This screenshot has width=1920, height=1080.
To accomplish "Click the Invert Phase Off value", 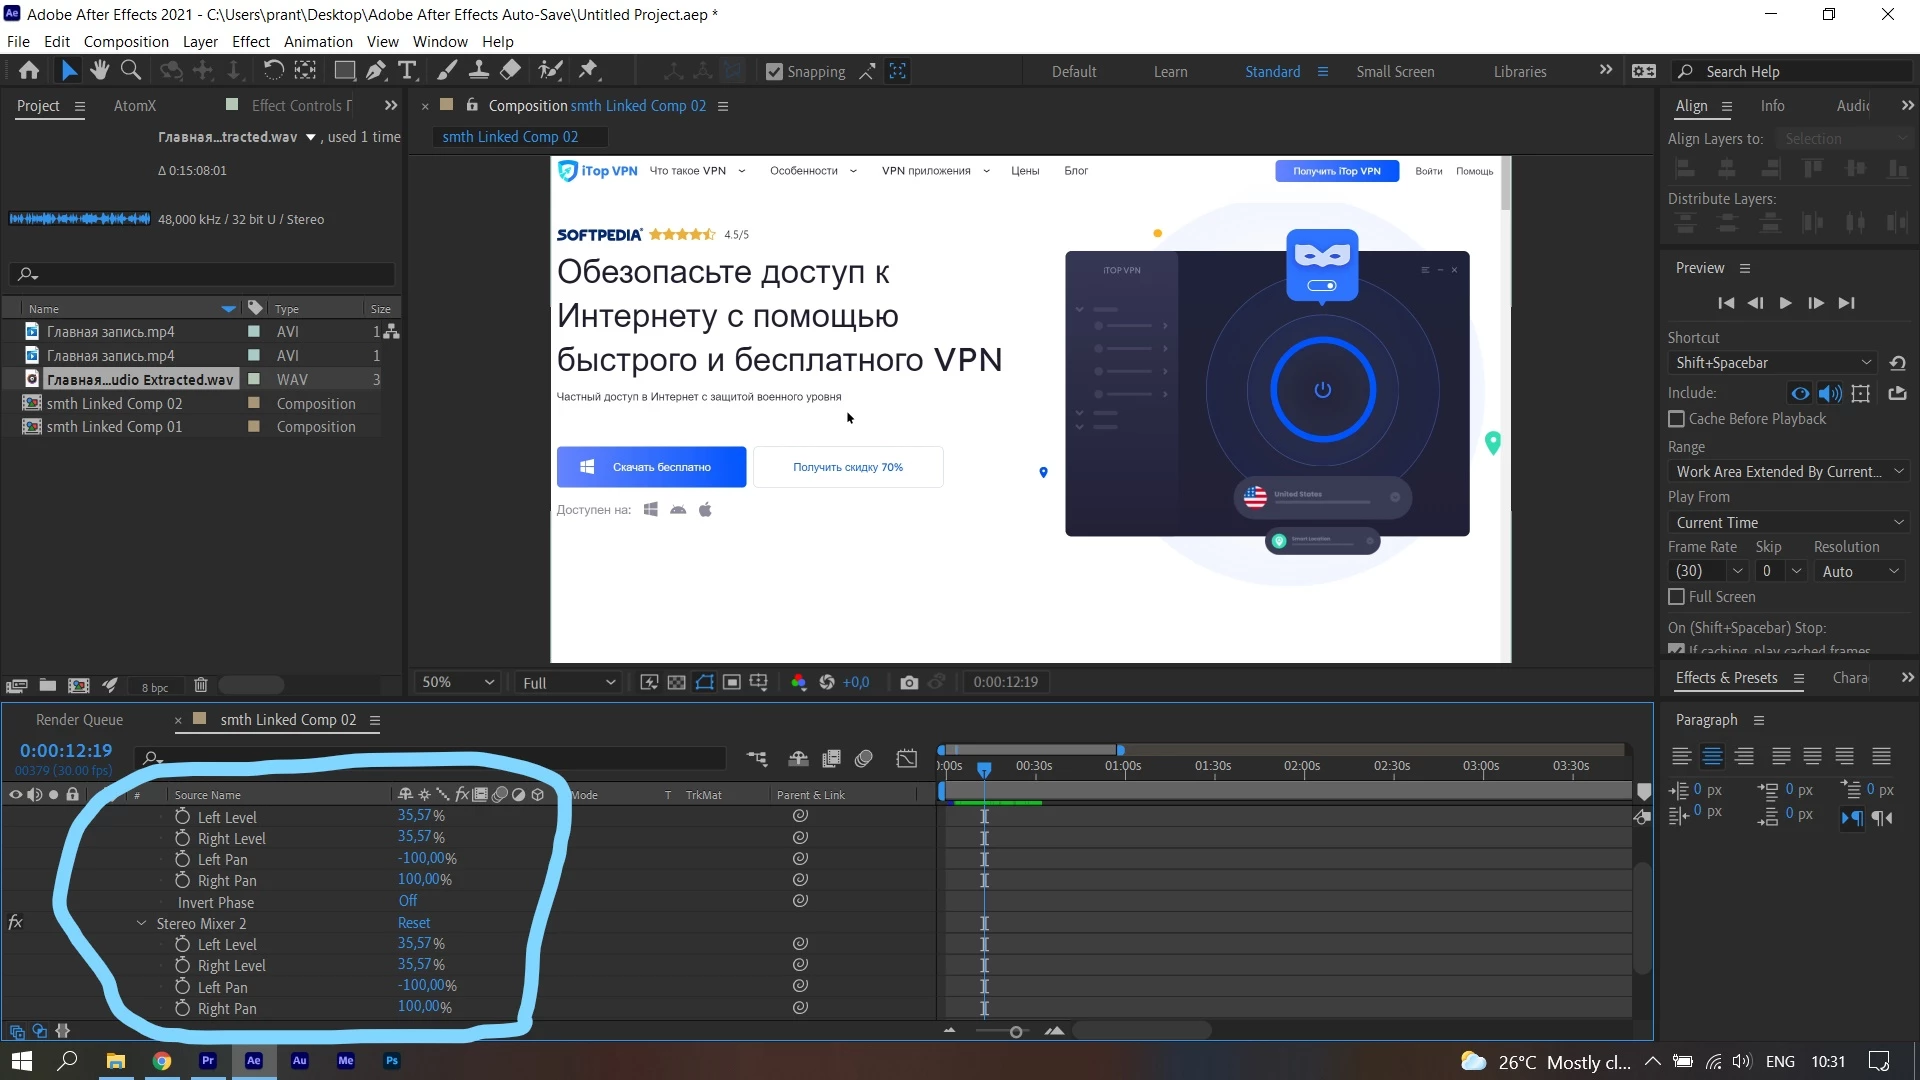I will pos(408,901).
